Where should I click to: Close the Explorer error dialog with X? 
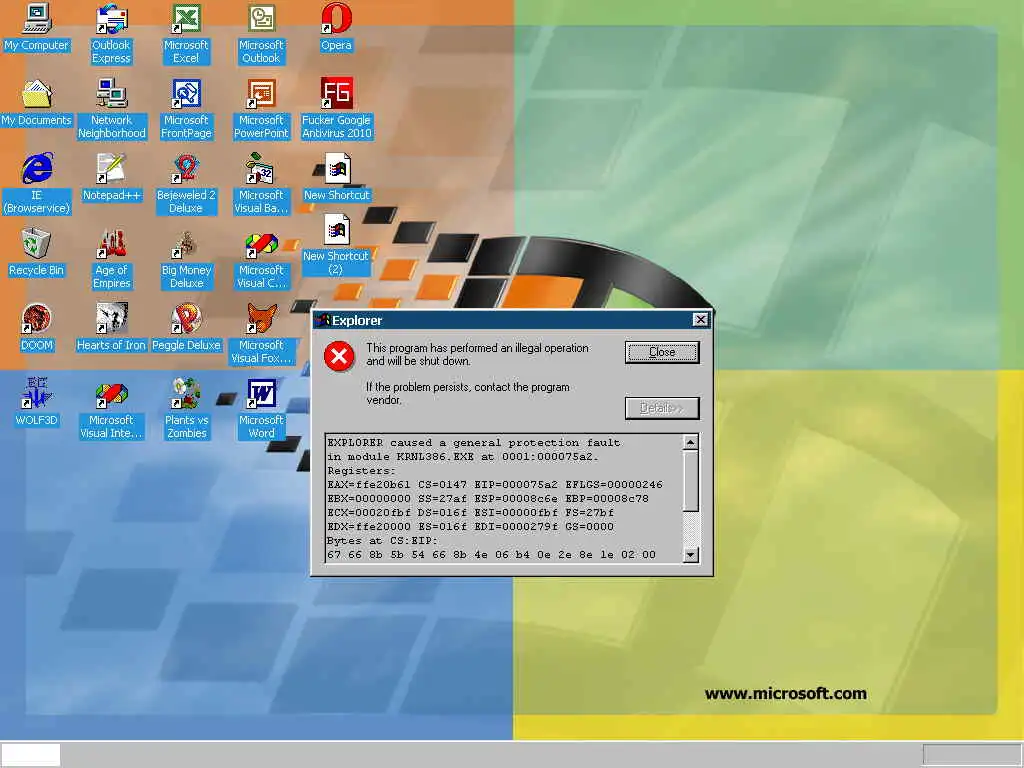click(700, 319)
